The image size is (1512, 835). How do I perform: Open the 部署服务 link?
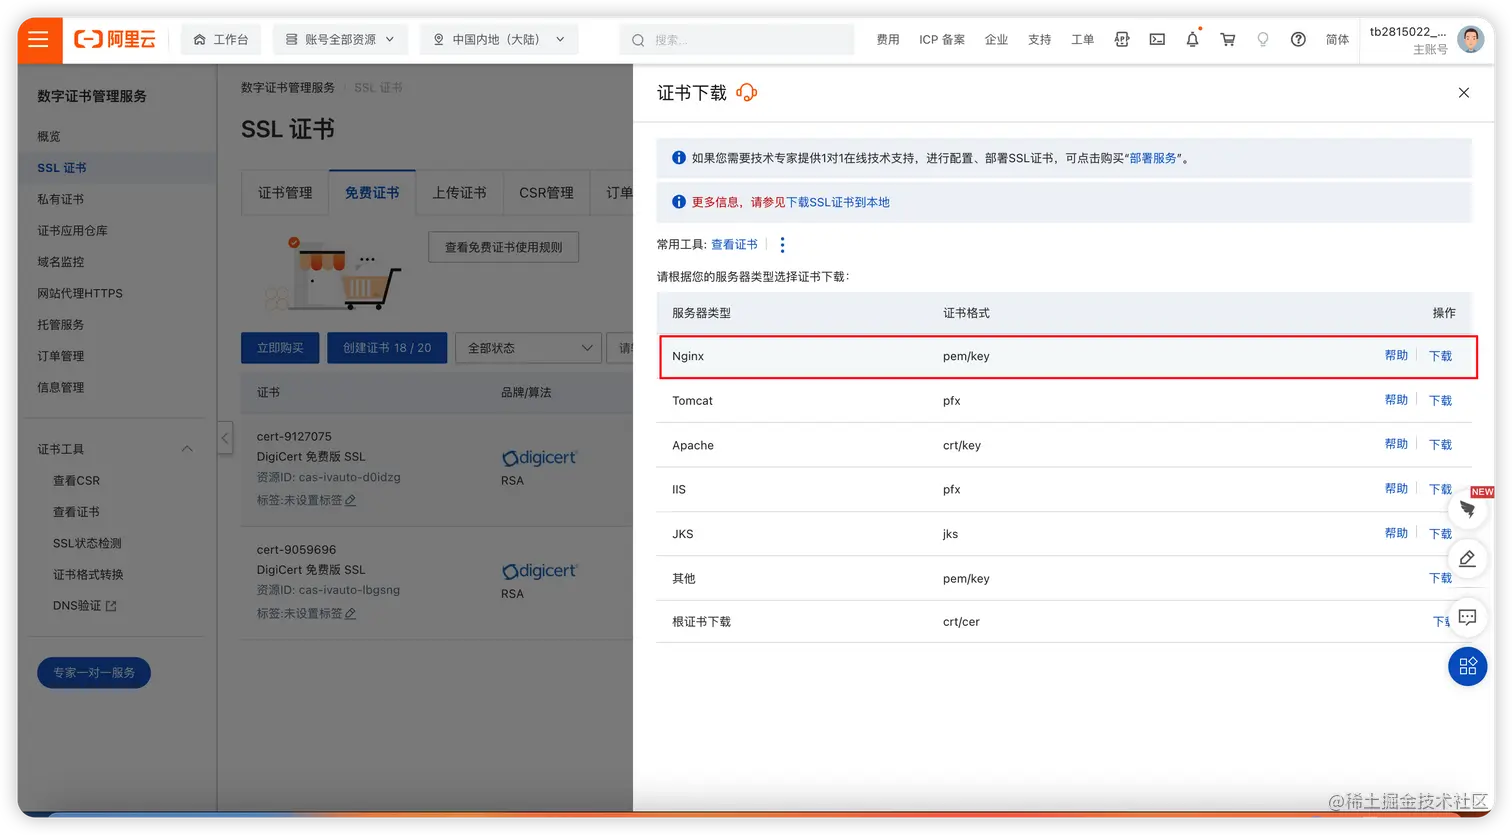pyautogui.click(x=1153, y=158)
